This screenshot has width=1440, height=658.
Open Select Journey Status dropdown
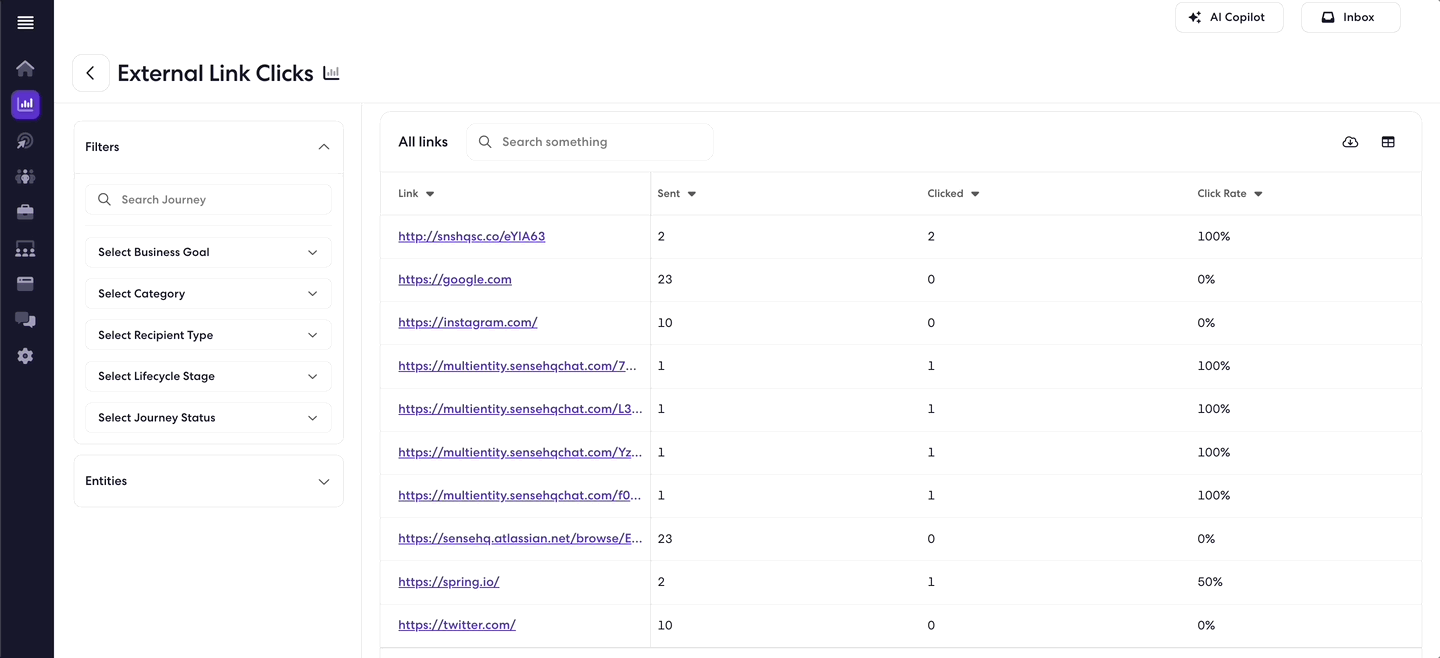click(208, 418)
